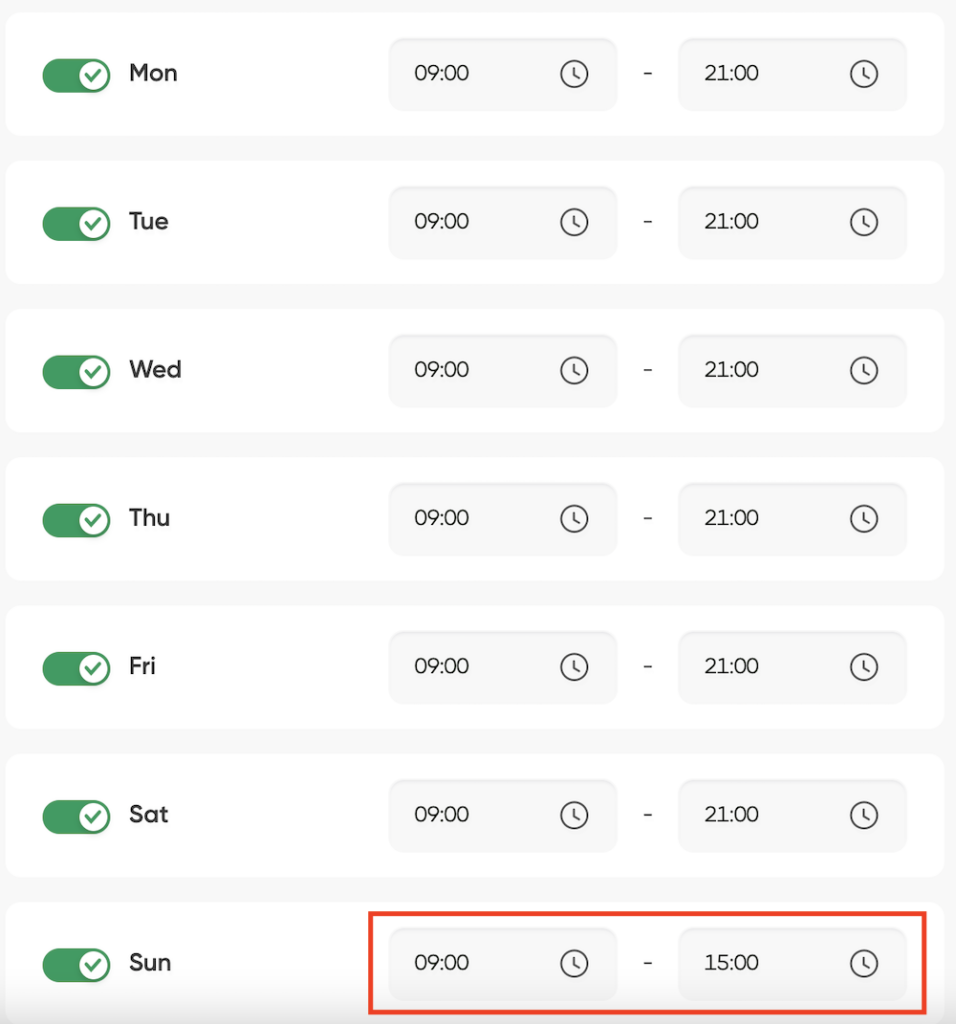Click clock icon in Monday start time

click(x=574, y=73)
